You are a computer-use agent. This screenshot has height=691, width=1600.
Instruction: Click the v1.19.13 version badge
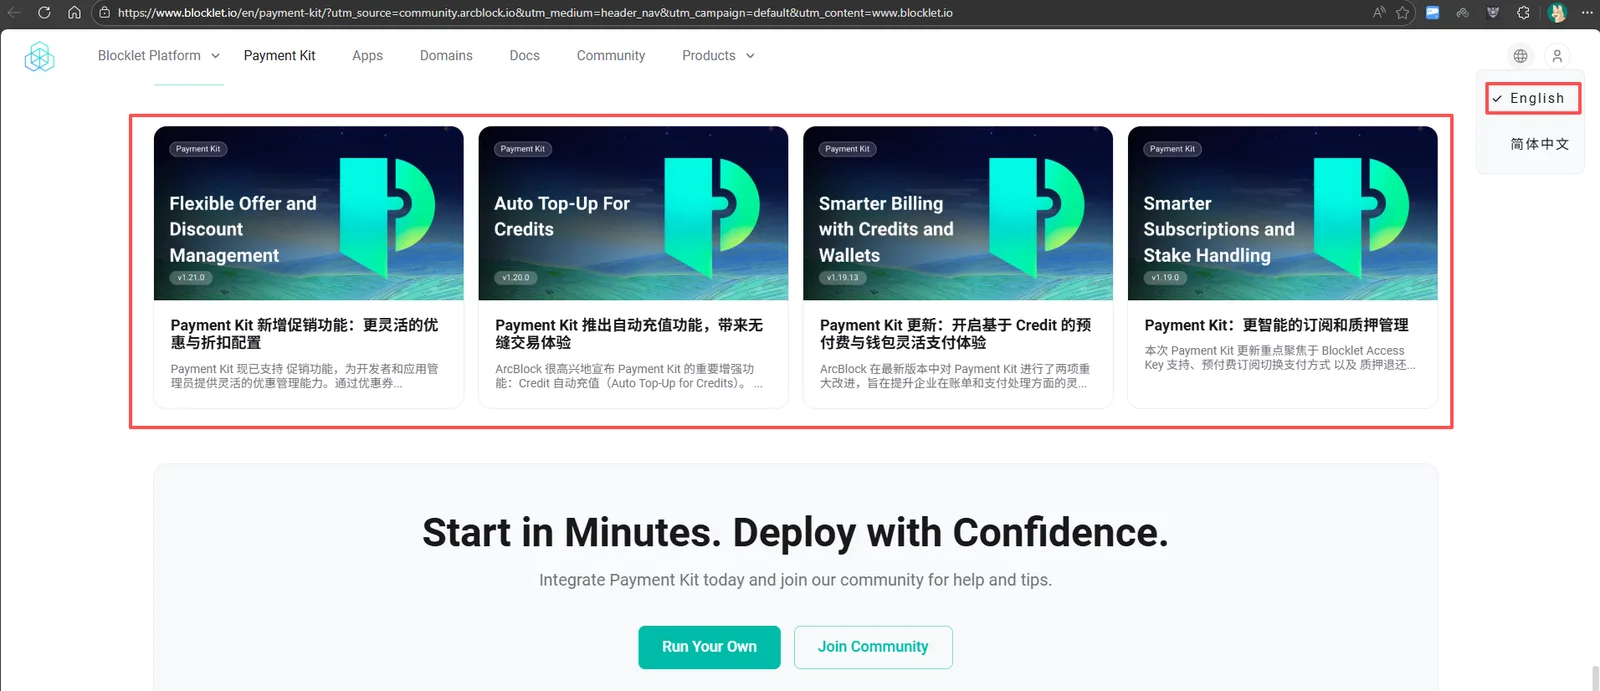tap(842, 278)
